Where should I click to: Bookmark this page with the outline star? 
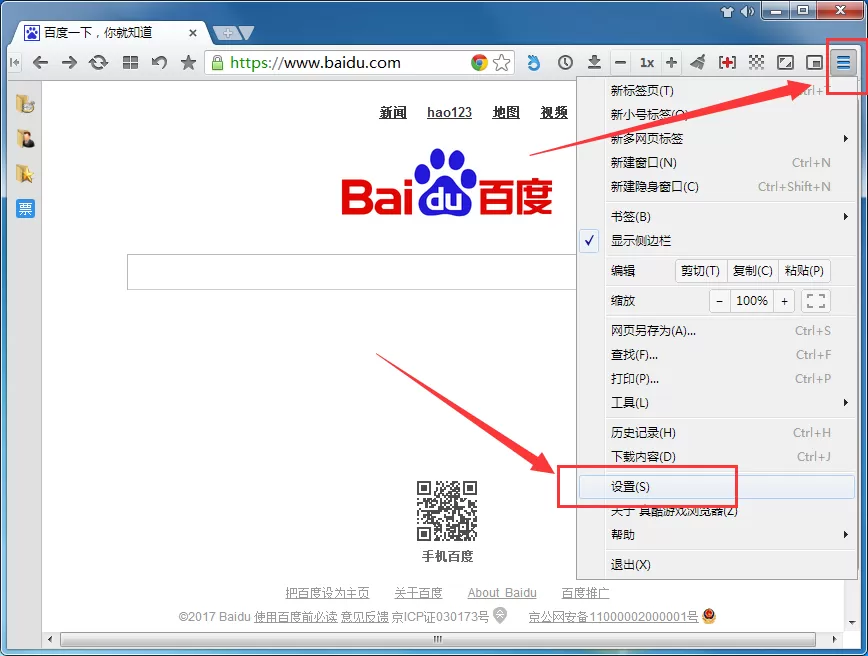pyautogui.click(x=502, y=63)
